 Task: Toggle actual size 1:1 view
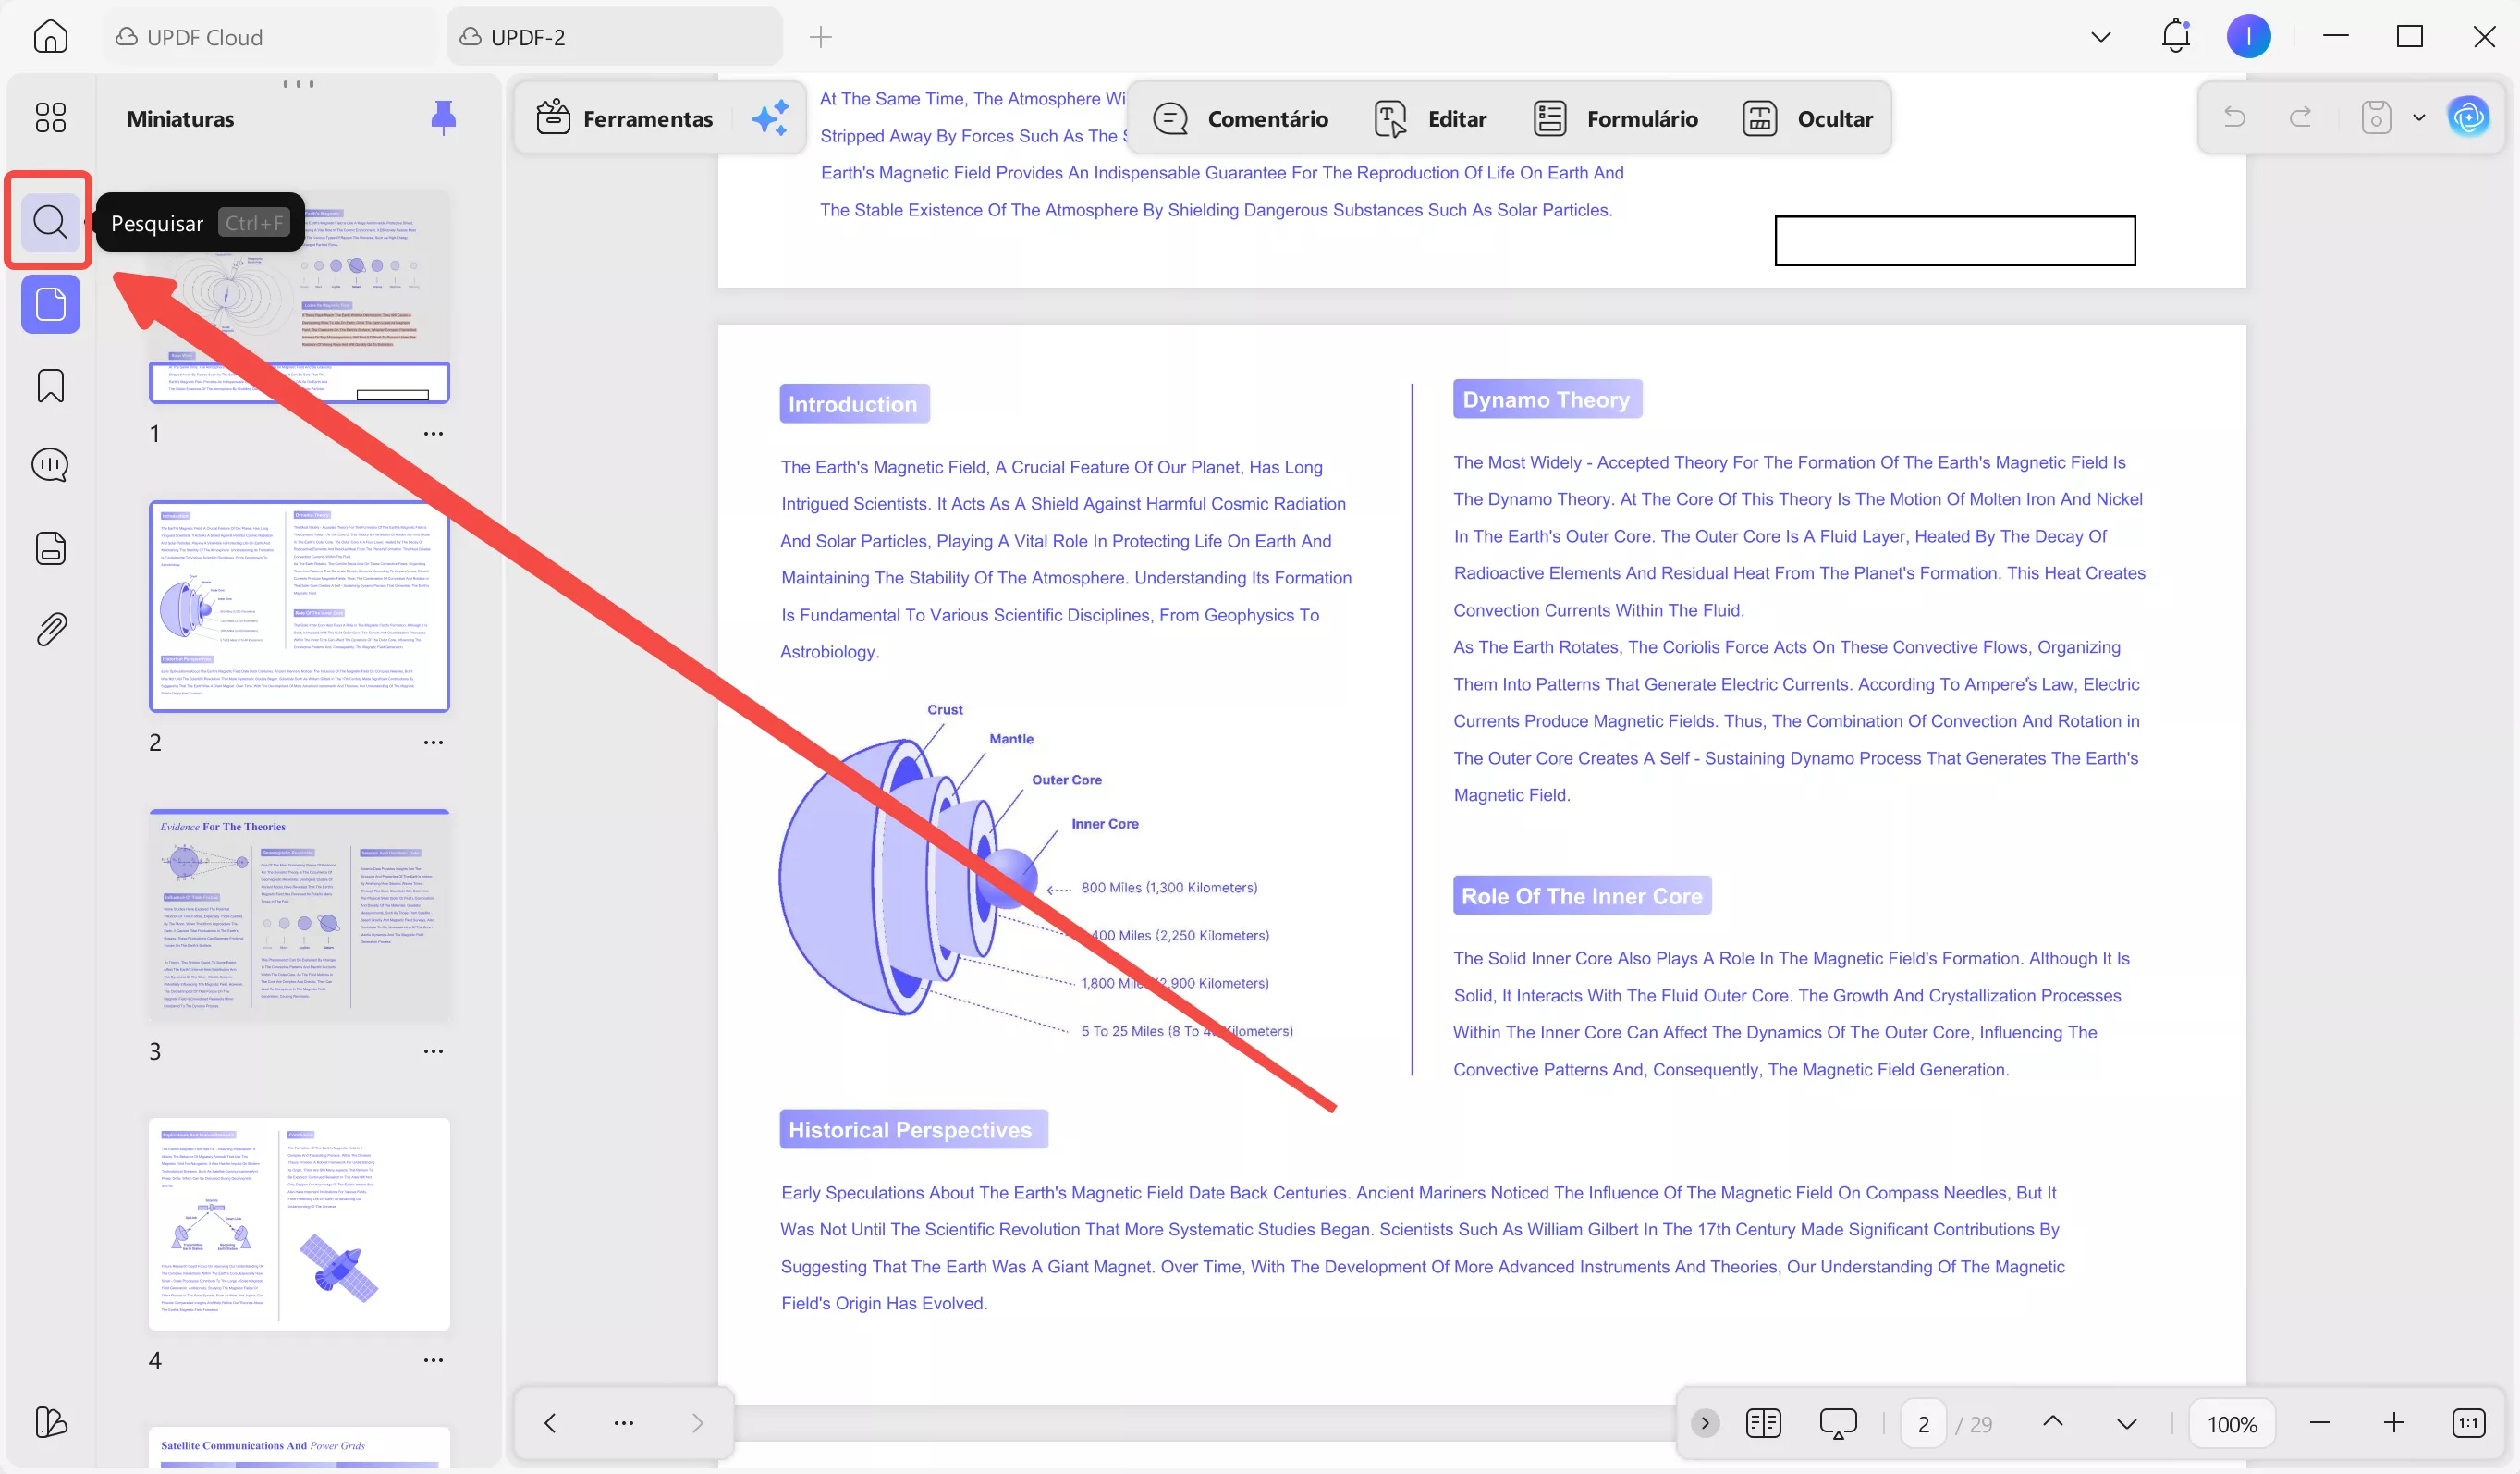click(2468, 1423)
